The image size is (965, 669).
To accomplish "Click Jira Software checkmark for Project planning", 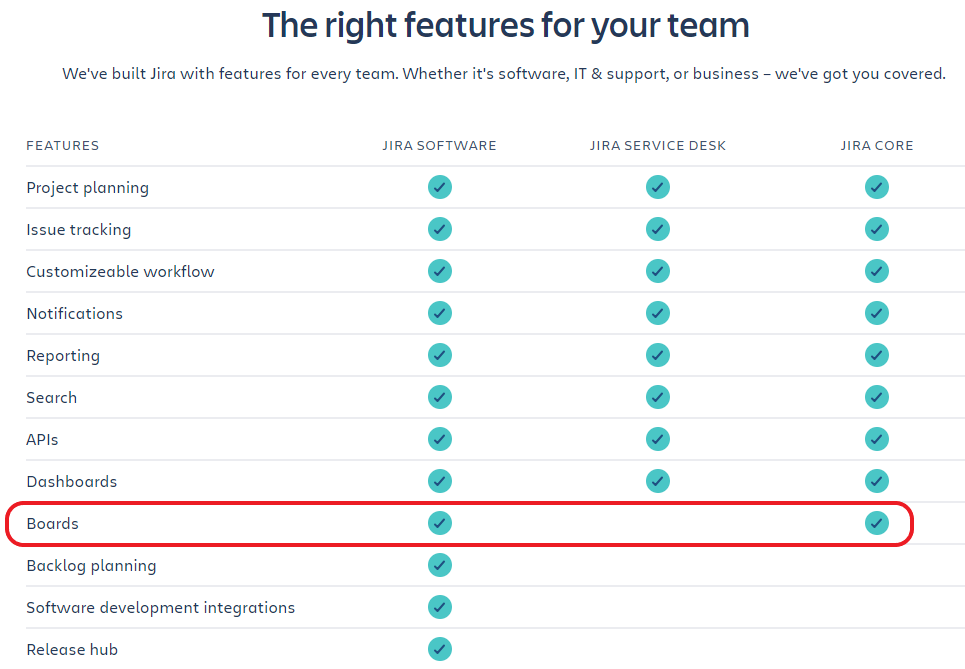I will tap(439, 187).
